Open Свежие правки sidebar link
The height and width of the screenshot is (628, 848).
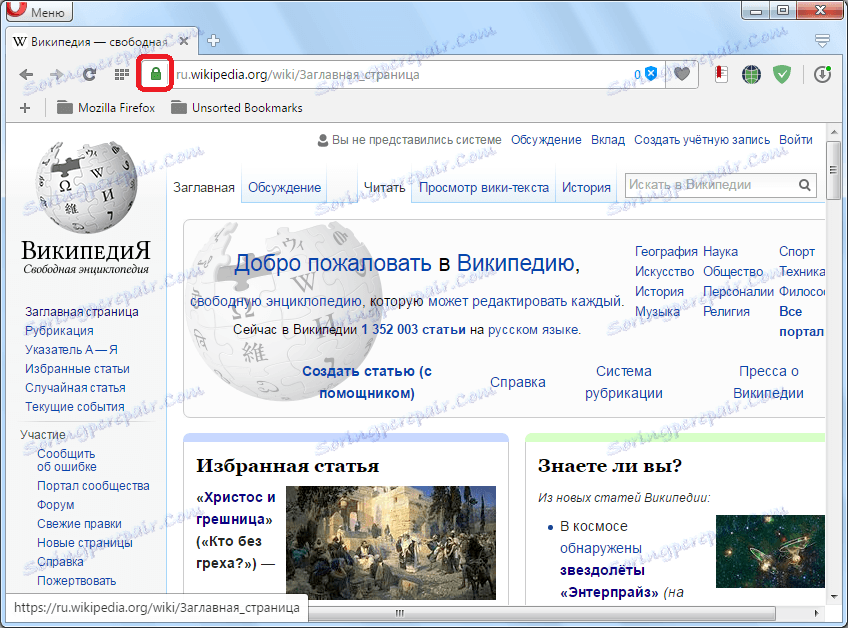pyautogui.click(x=79, y=524)
